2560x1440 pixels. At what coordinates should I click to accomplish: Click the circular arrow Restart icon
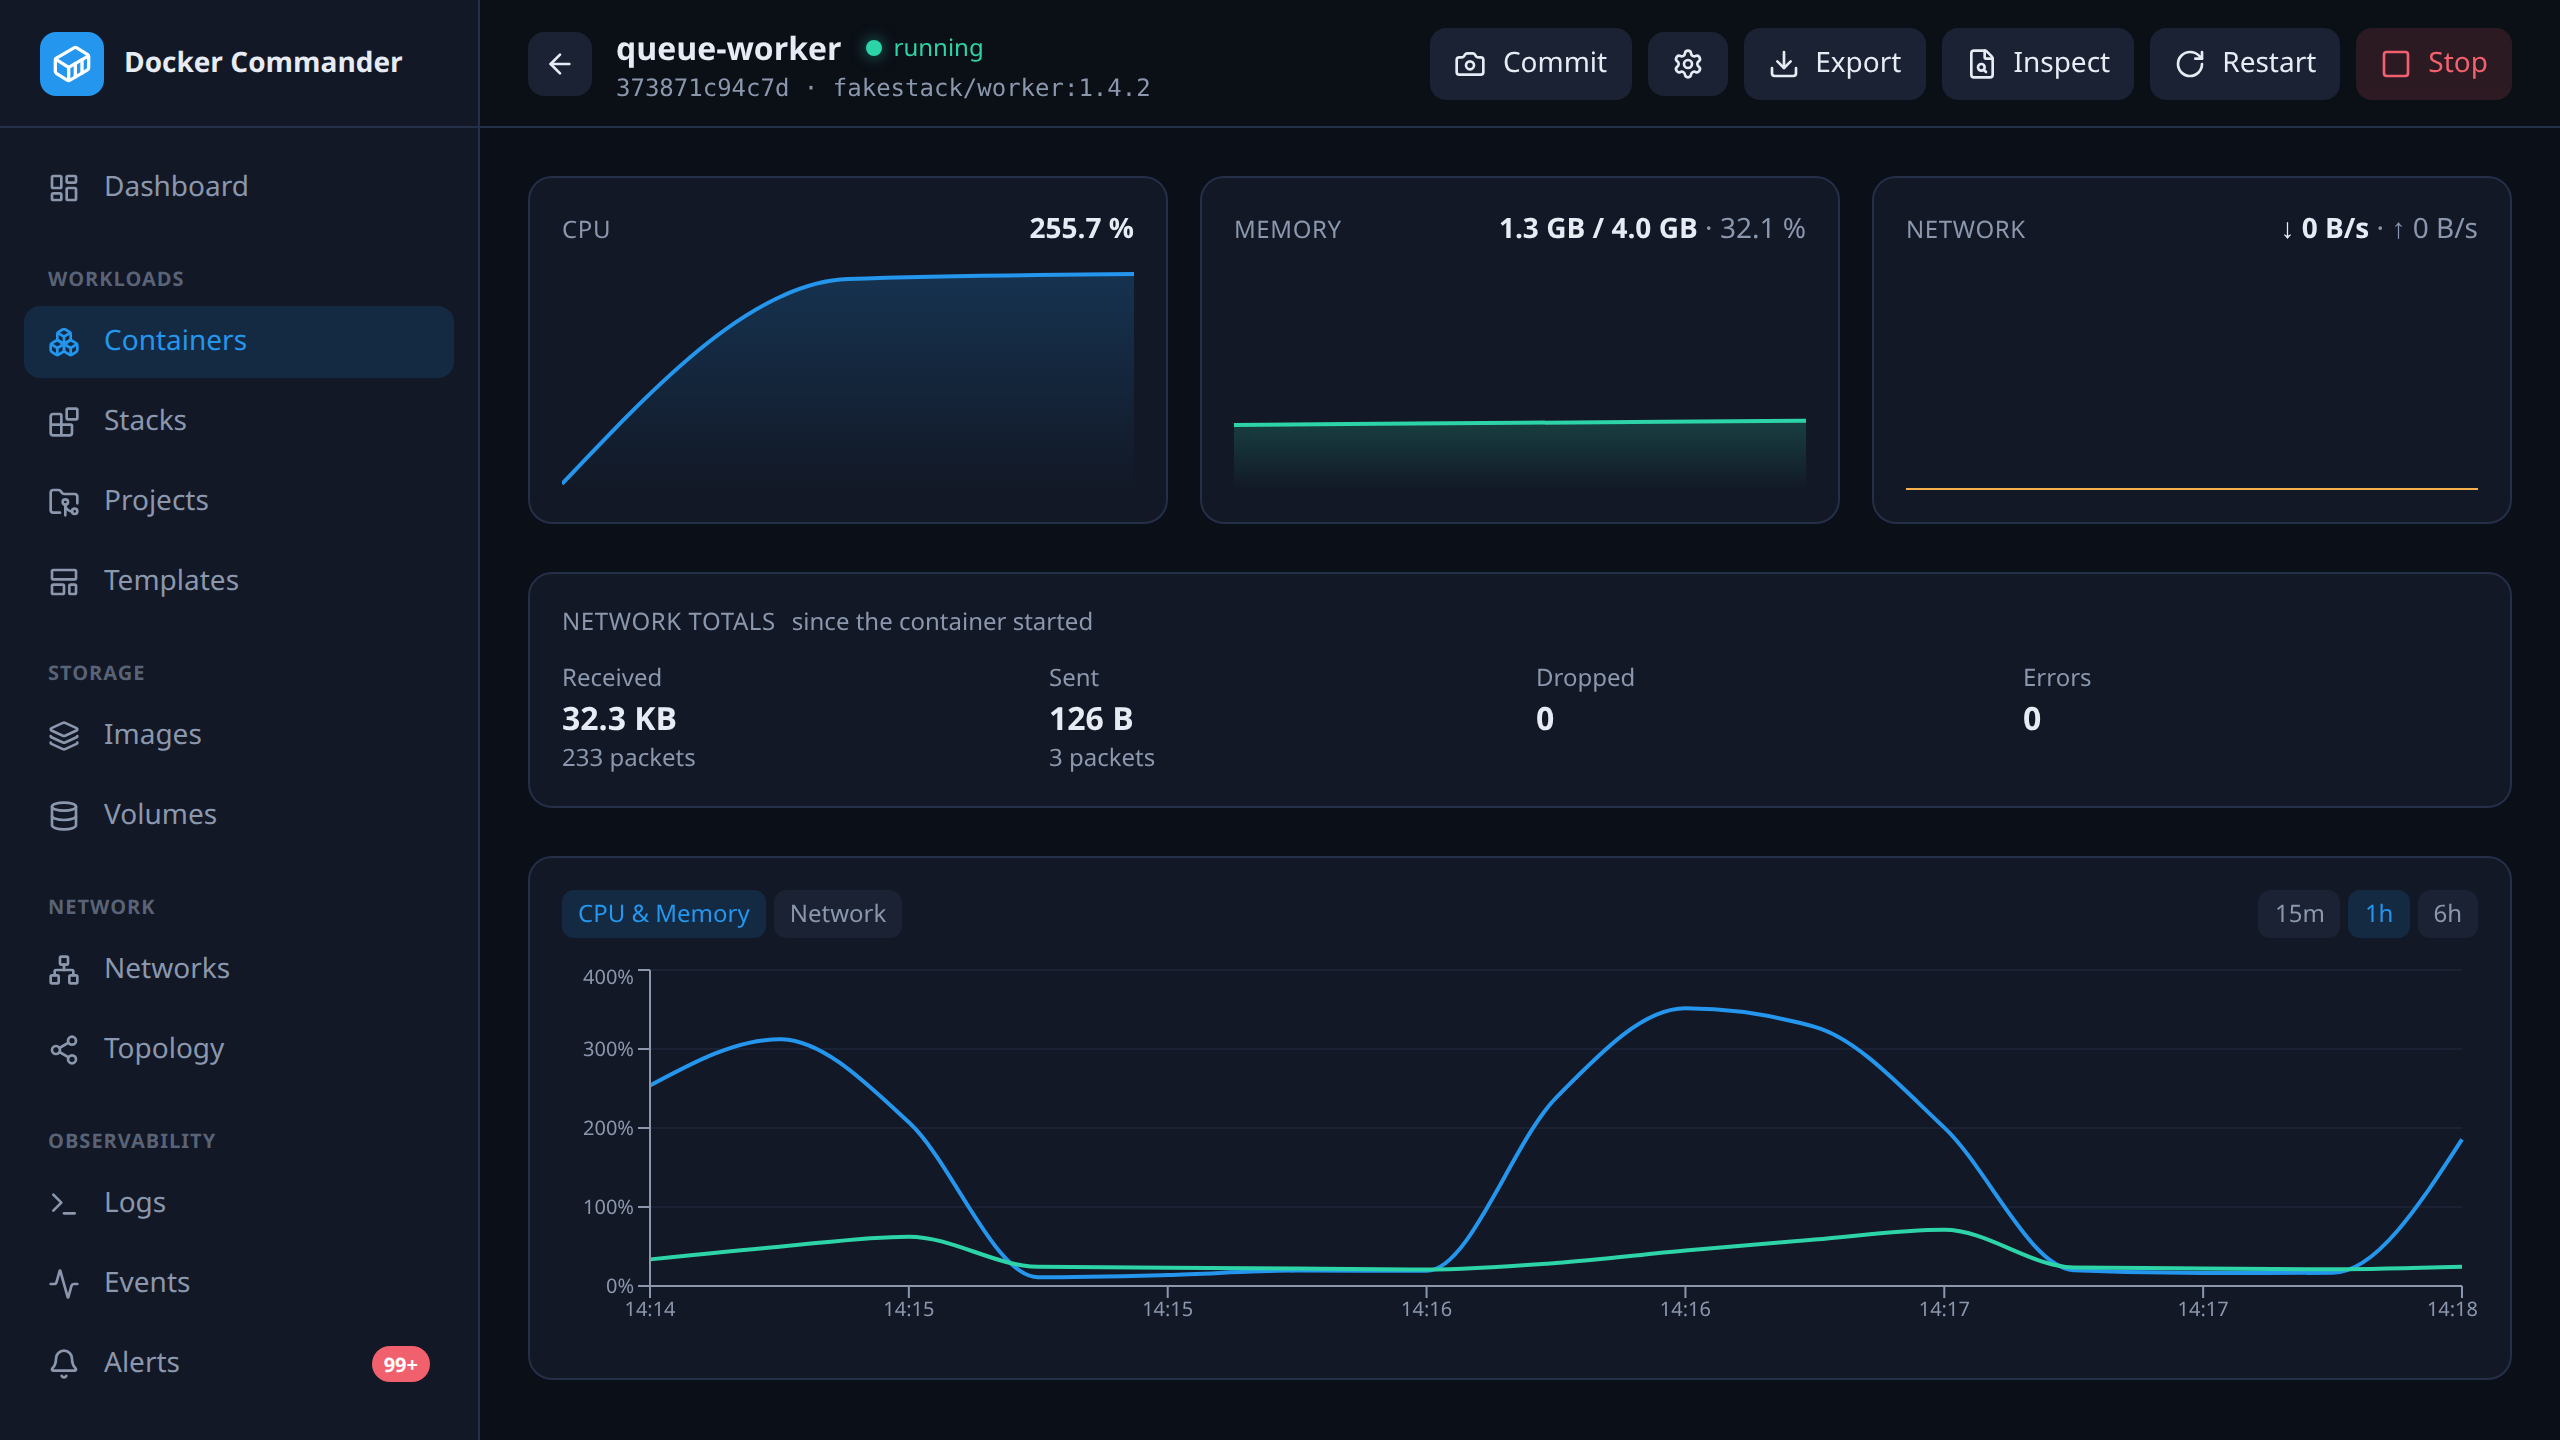point(2190,64)
